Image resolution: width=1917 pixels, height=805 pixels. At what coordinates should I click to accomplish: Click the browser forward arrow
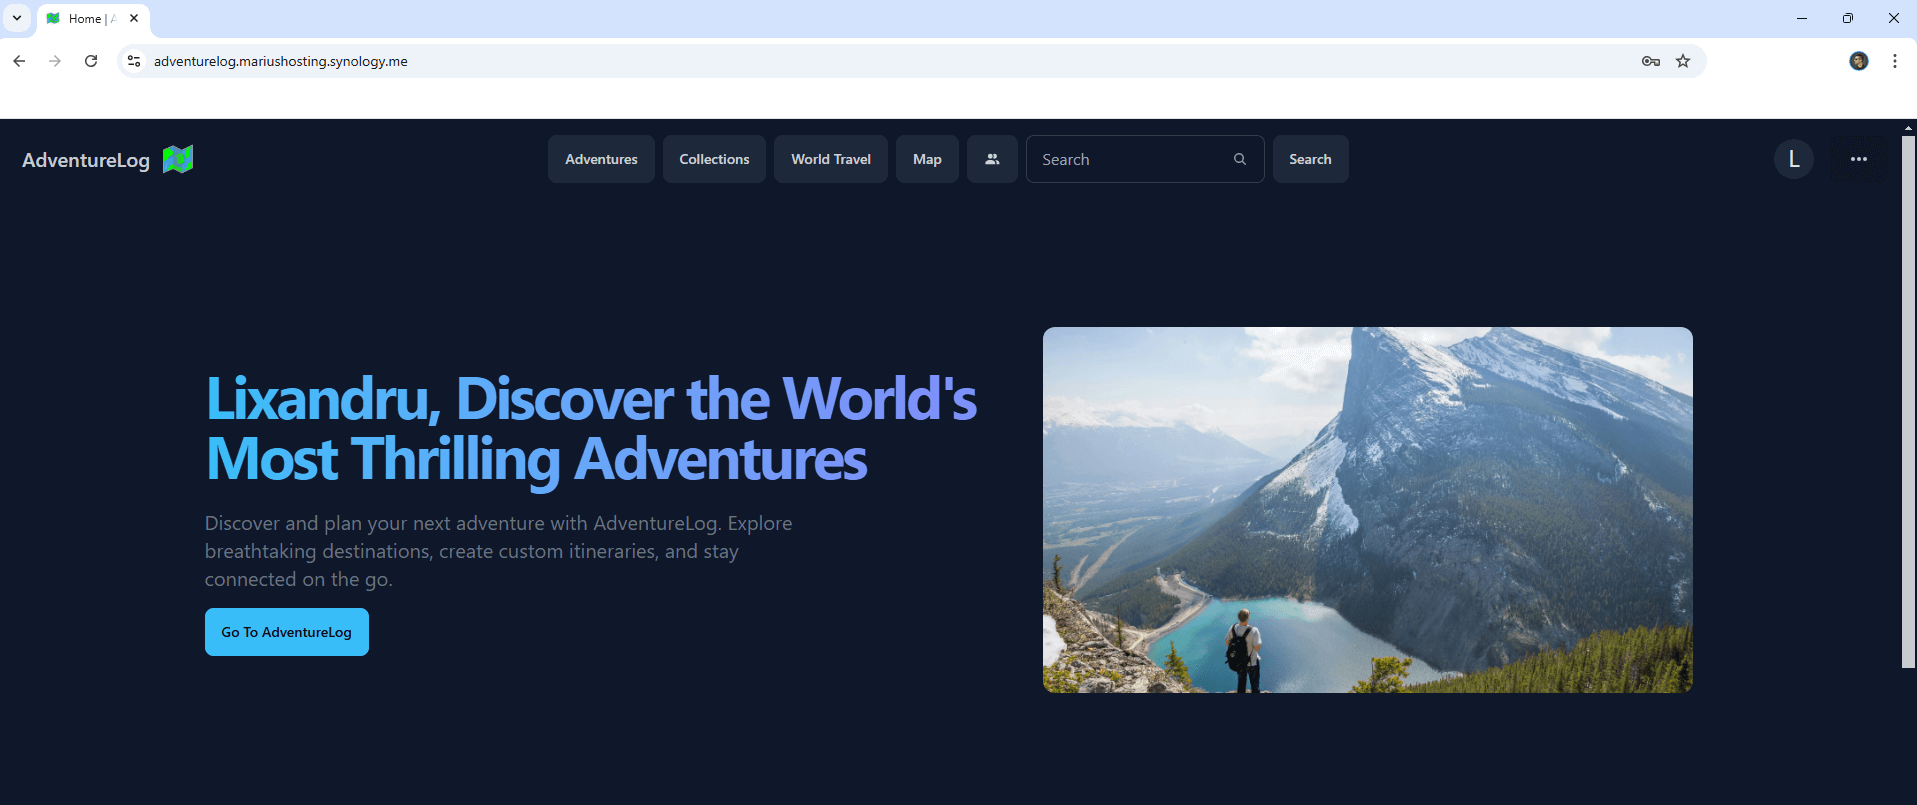pyautogui.click(x=55, y=61)
